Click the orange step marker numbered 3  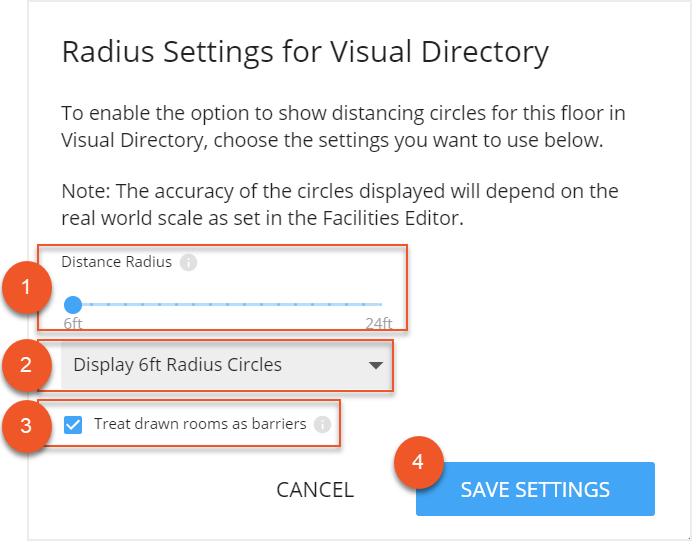pos(25,425)
